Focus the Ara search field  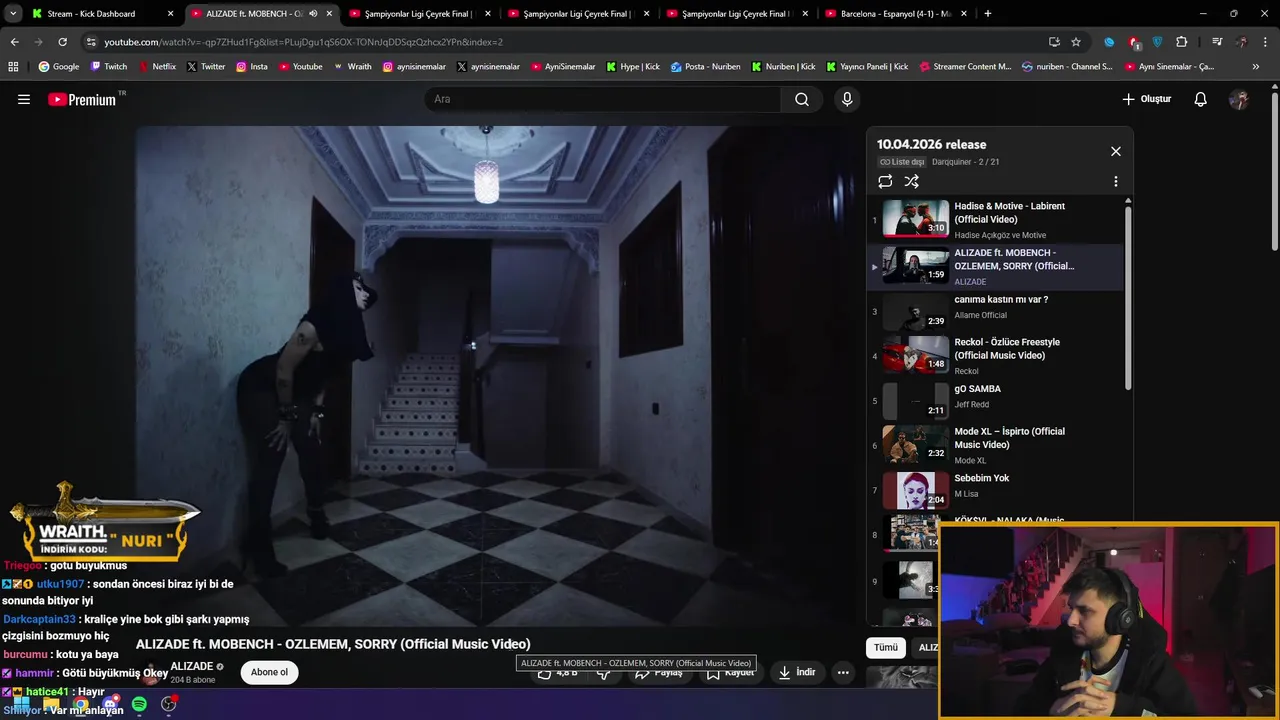pos(603,99)
